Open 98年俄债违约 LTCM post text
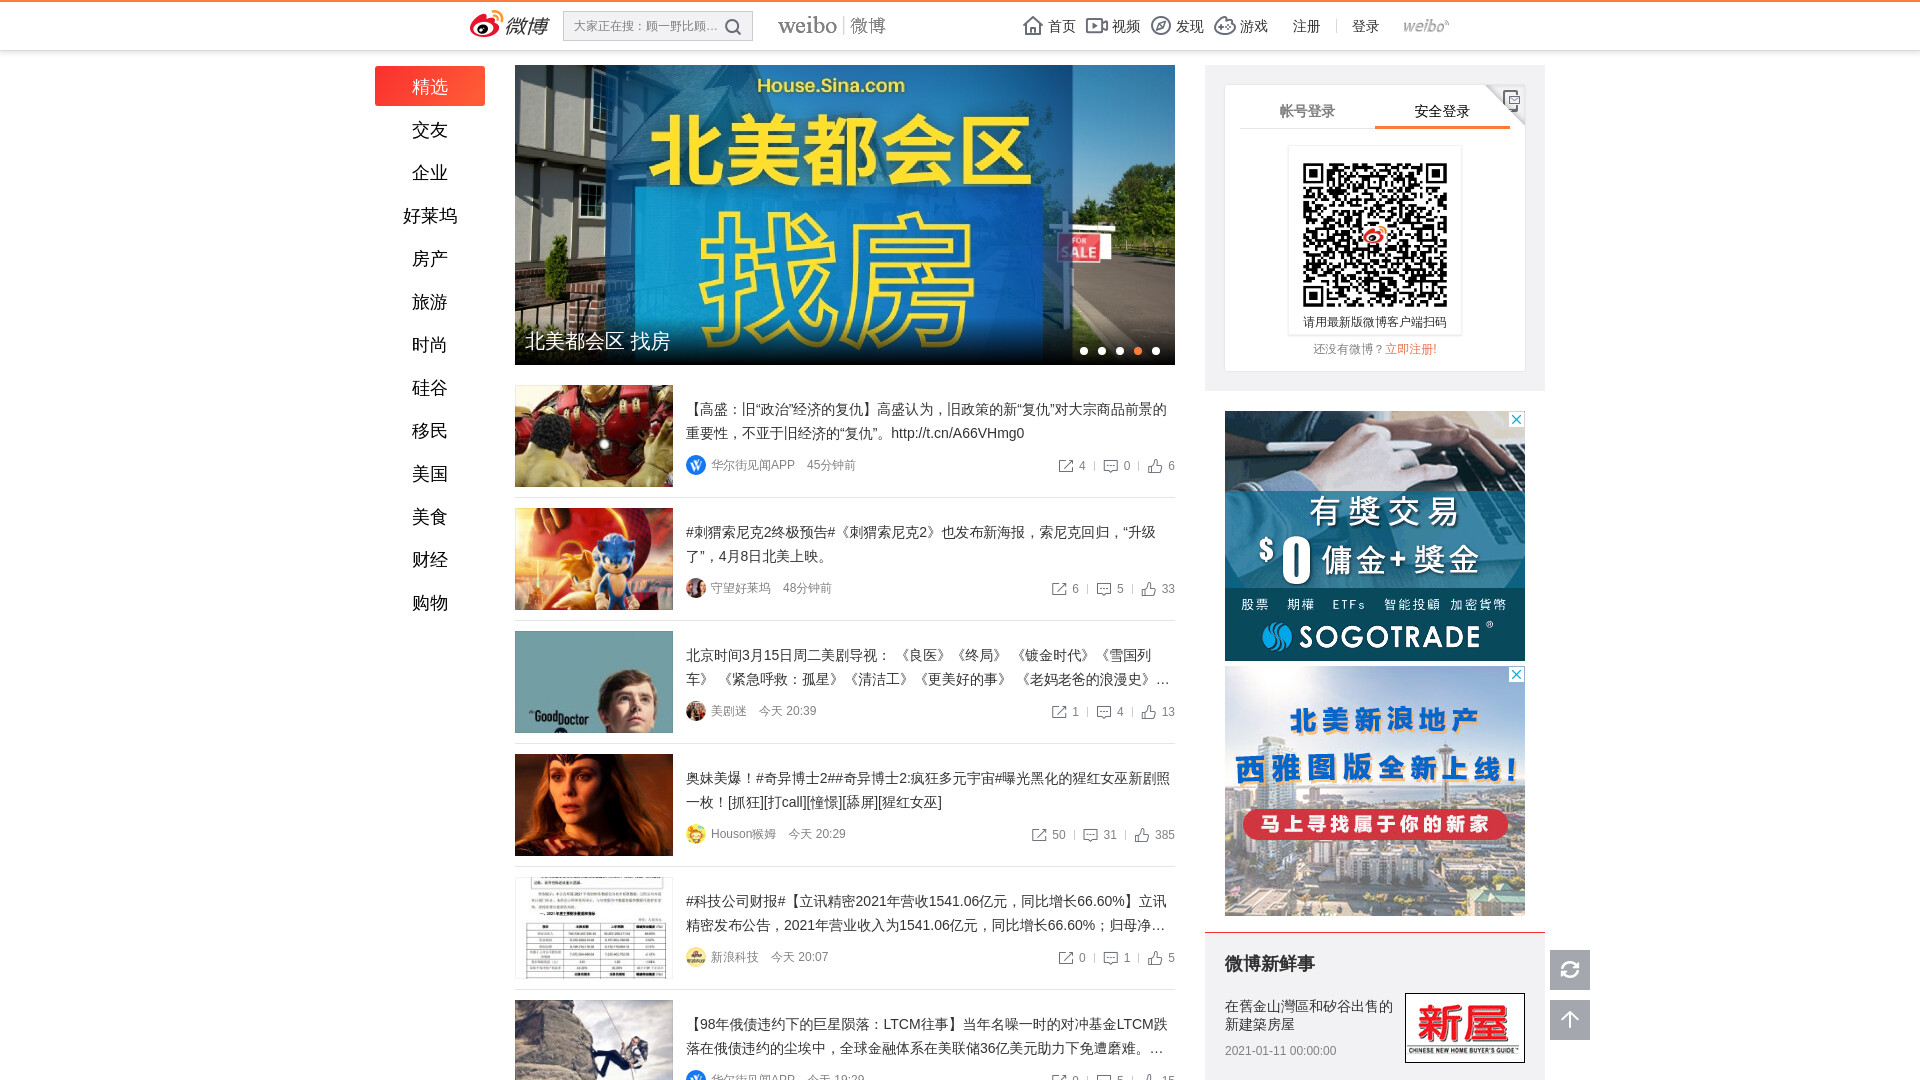The height and width of the screenshot is (1080, 1920). (x=927, y=1036)
